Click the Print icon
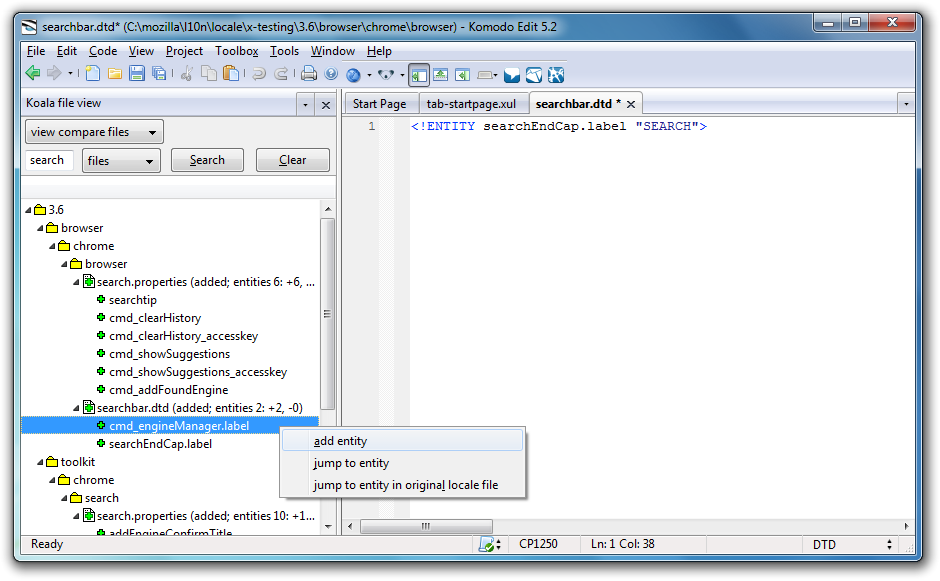This screenshot has height=581, width=940. (309, 74)
